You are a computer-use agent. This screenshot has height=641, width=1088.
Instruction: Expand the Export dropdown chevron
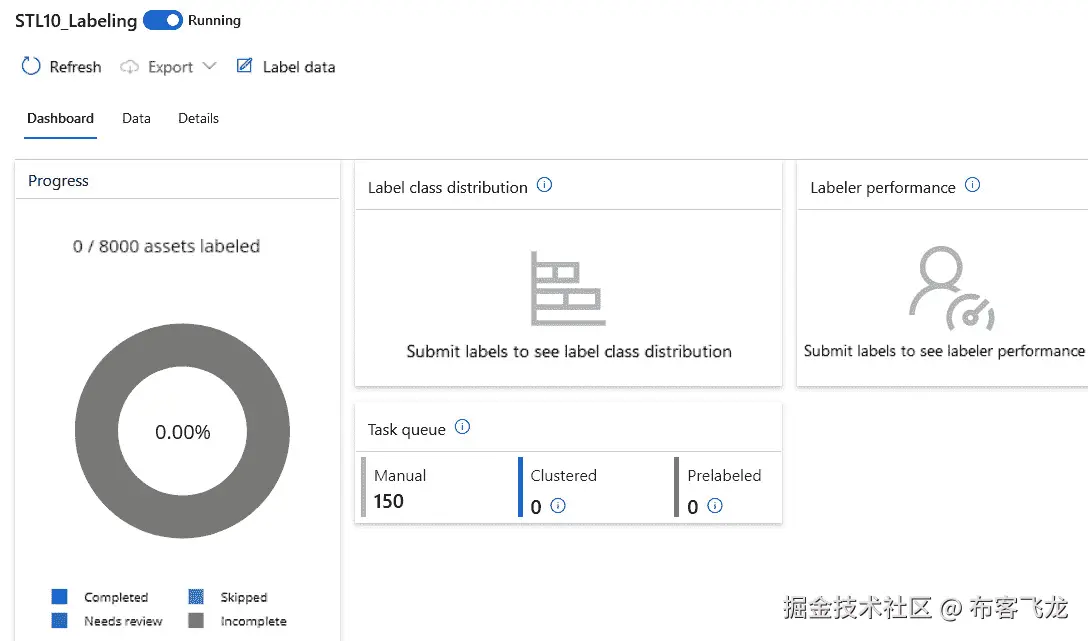point(209,67)
